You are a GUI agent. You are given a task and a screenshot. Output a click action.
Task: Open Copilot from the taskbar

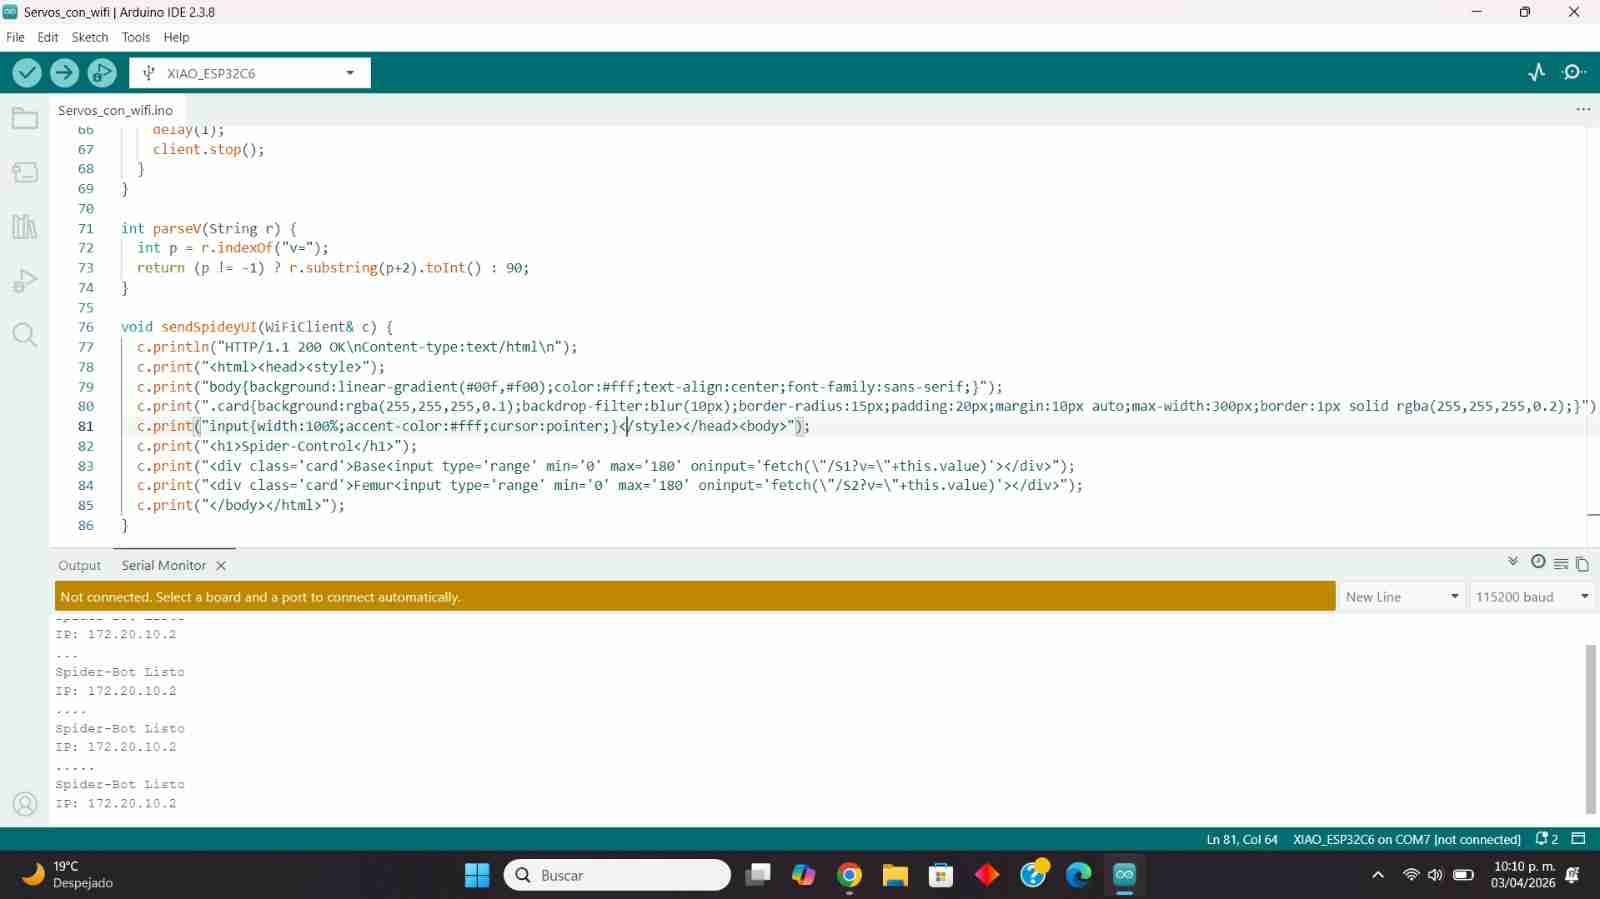point(804,875)
